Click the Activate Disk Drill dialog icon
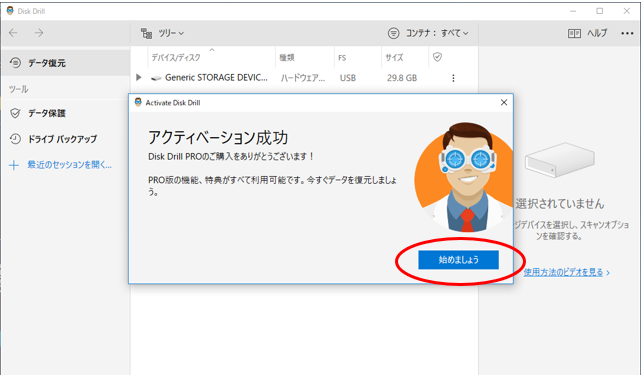This screenshot has width=642, height=376. [x=138, y=102]
